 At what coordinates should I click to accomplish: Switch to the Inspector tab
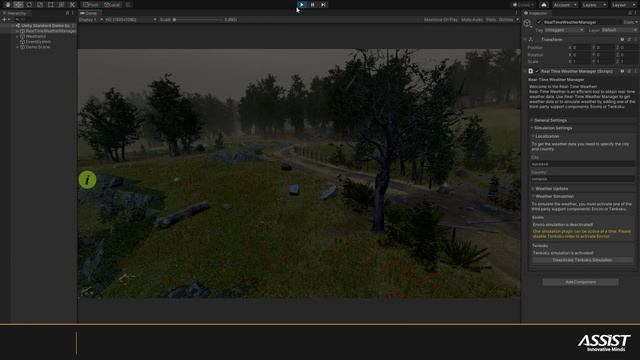536,13
